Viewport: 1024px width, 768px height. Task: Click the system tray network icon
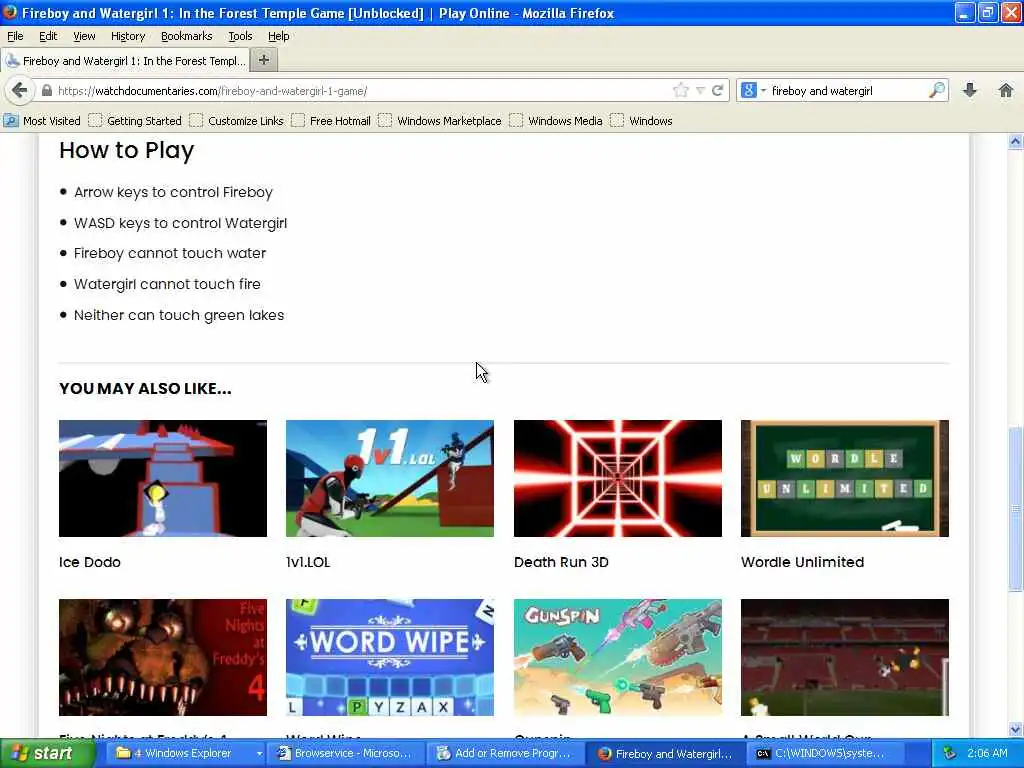[950, 754]
